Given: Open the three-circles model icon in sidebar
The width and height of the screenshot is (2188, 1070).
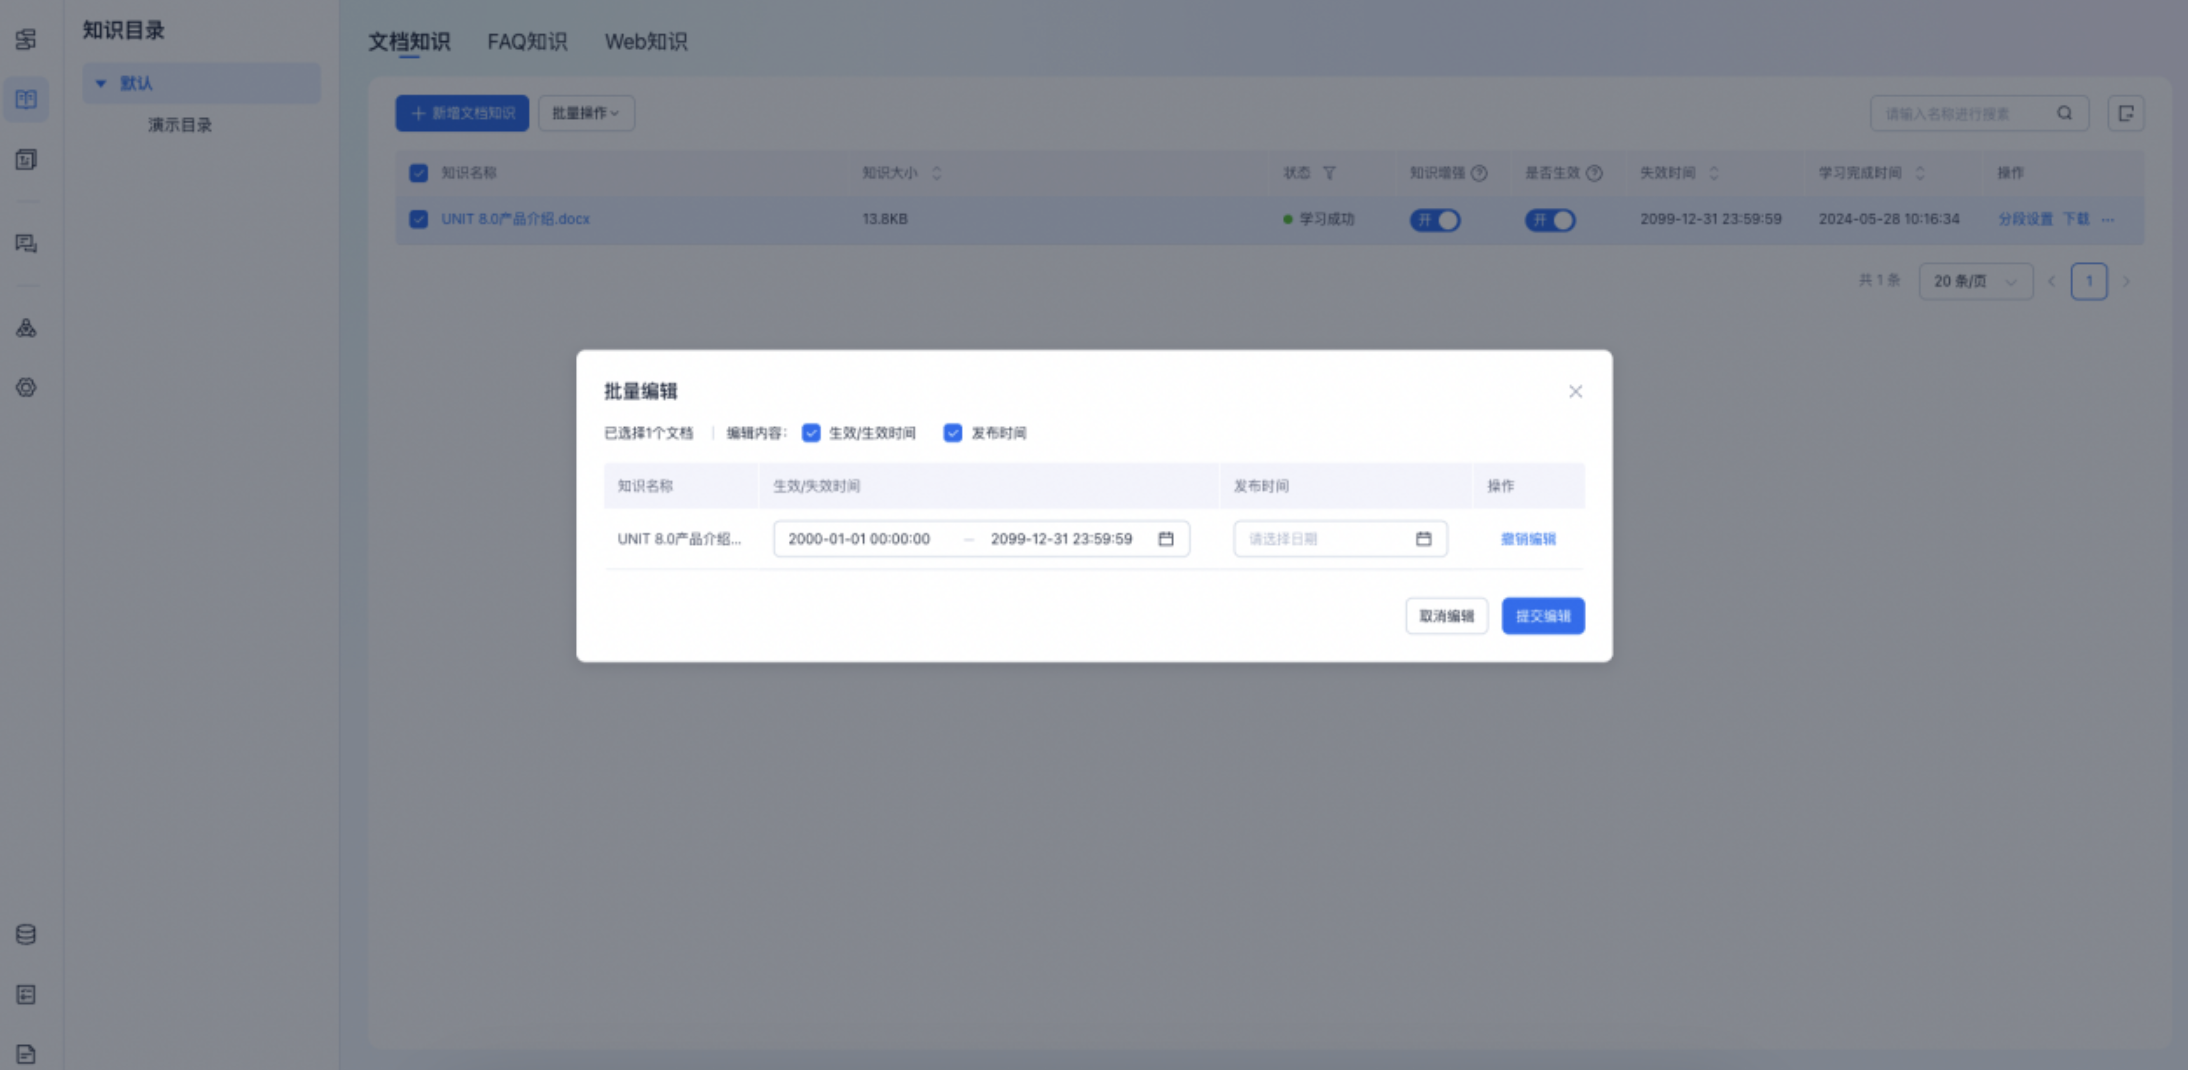Looking at the screenshot, I should click(x=26, y=327).
